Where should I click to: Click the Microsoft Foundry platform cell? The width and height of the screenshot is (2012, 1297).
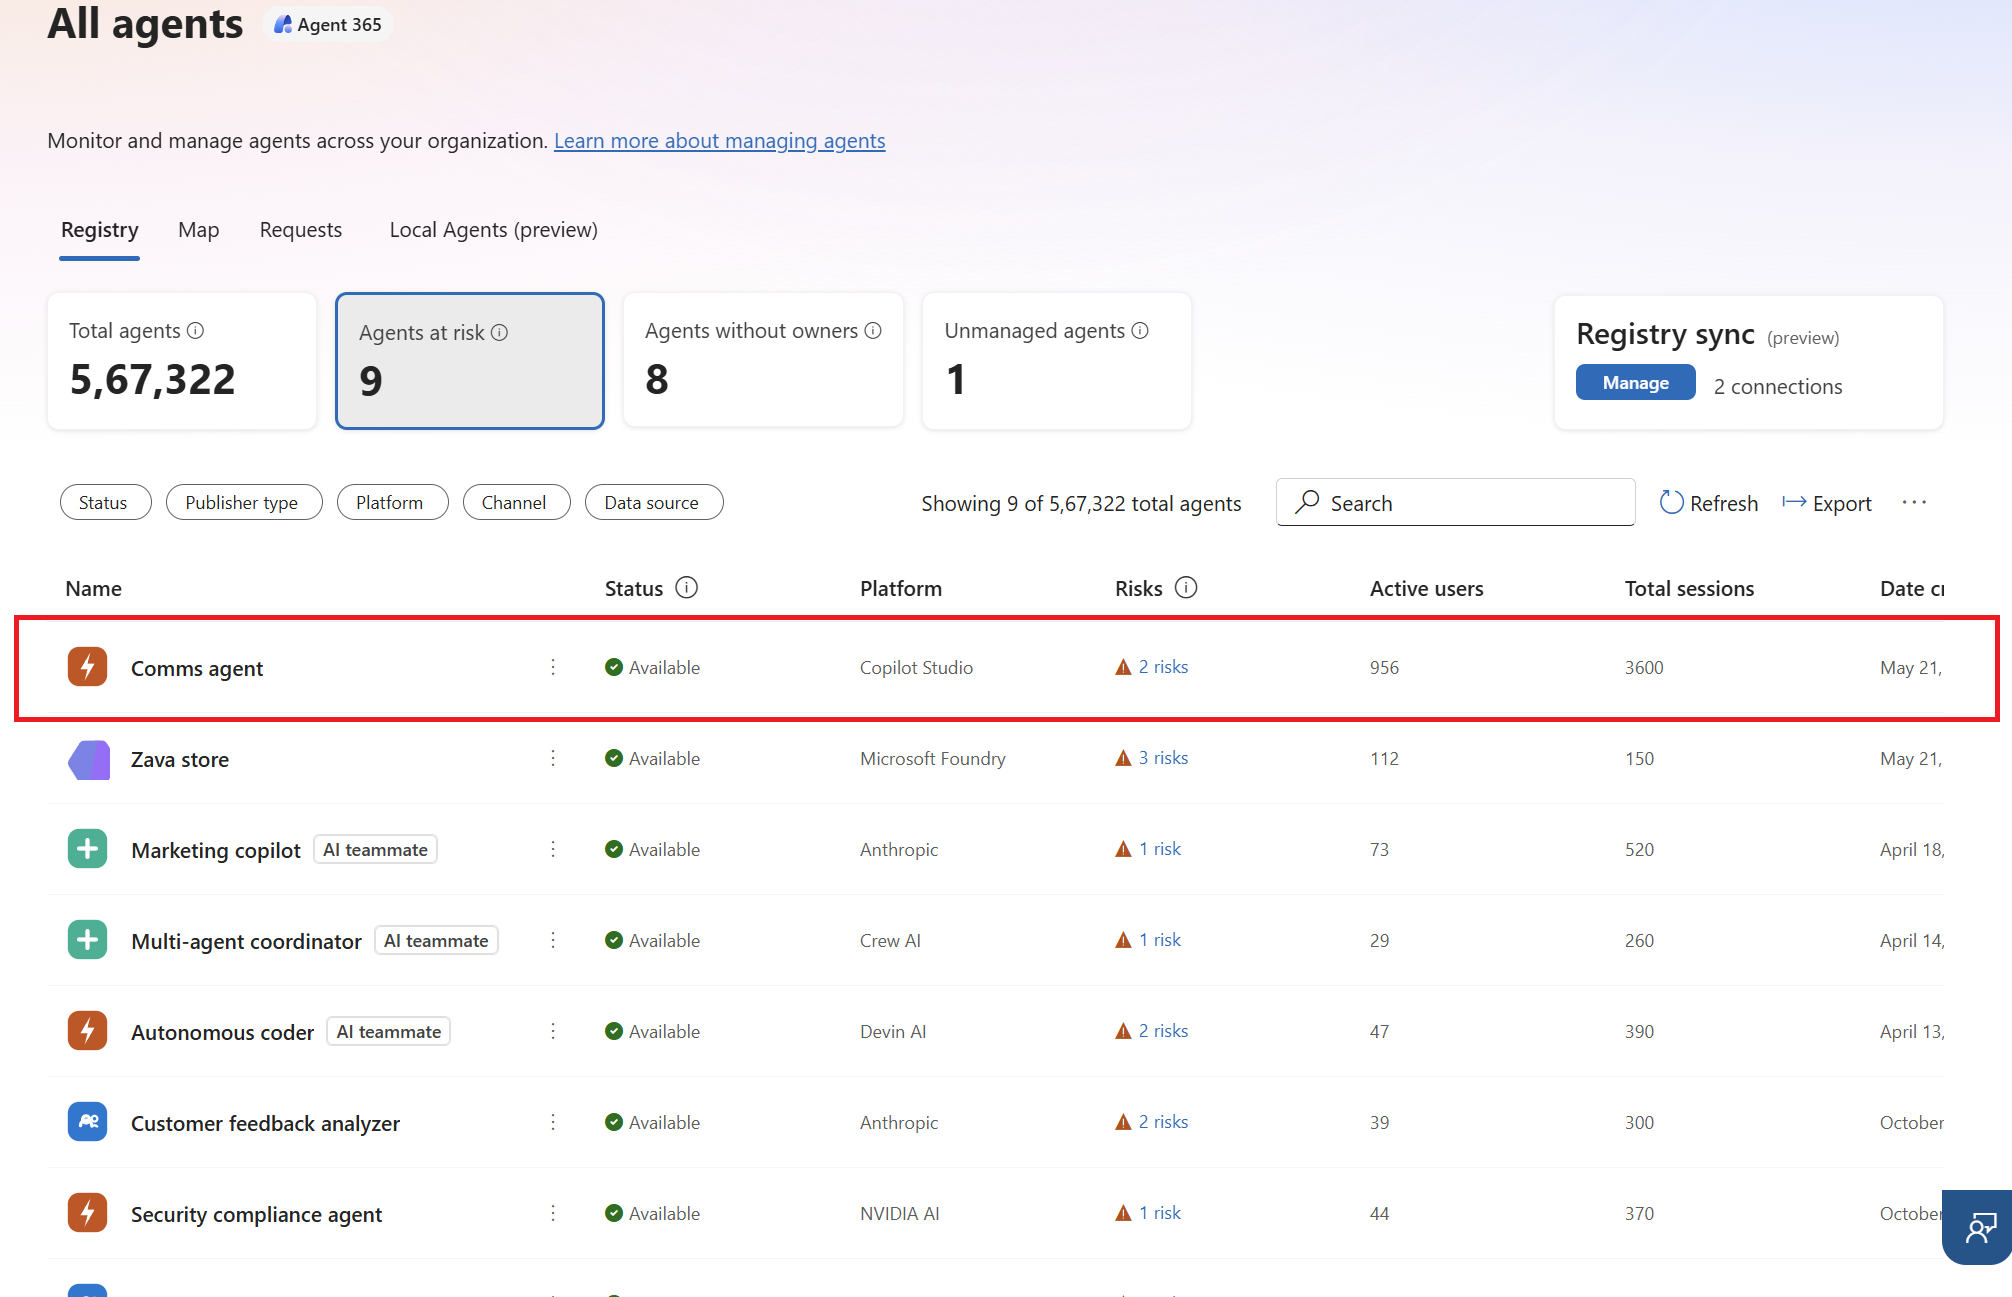coord(933,758)
